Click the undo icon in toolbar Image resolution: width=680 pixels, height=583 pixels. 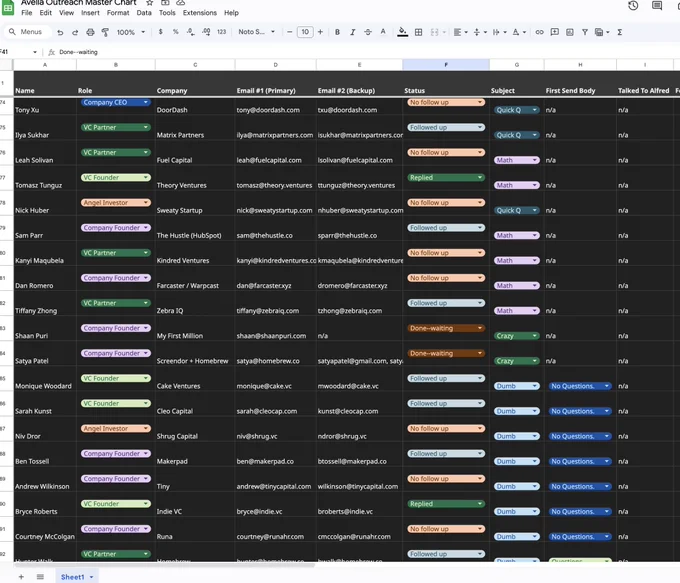tap(60, 32)
